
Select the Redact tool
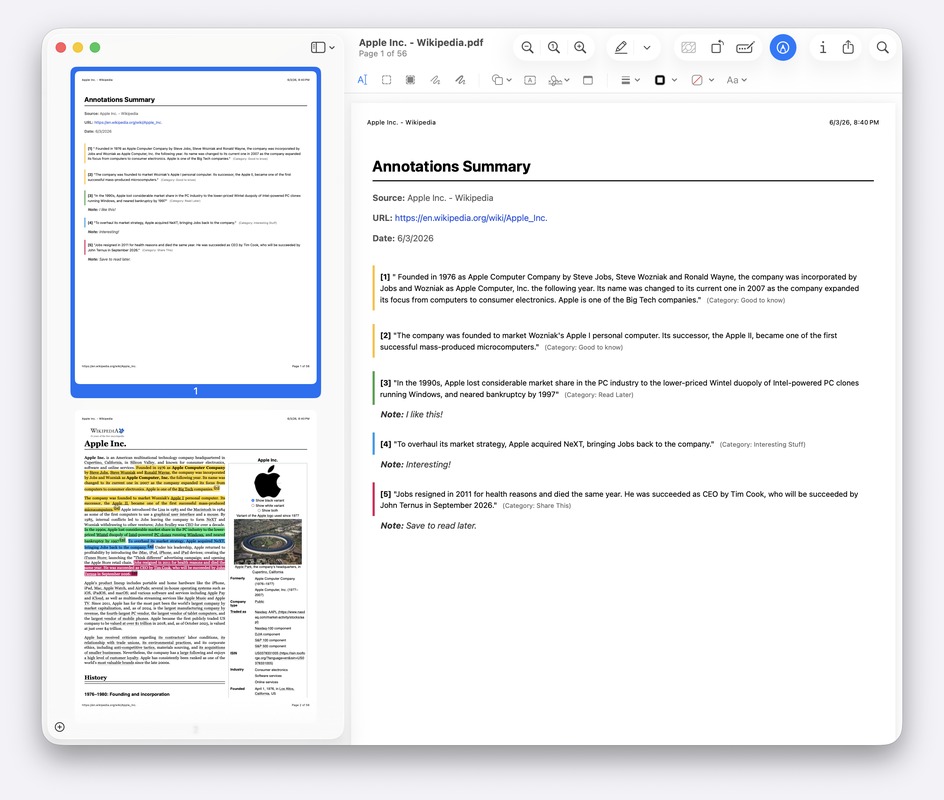coord(411,80)
